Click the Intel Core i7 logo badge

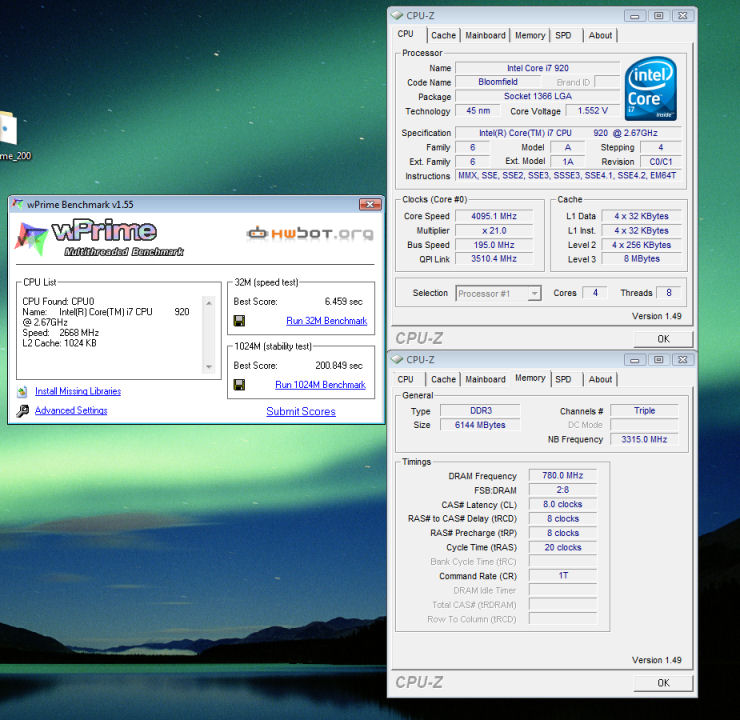pyautogui.click(x=651, y=89)
